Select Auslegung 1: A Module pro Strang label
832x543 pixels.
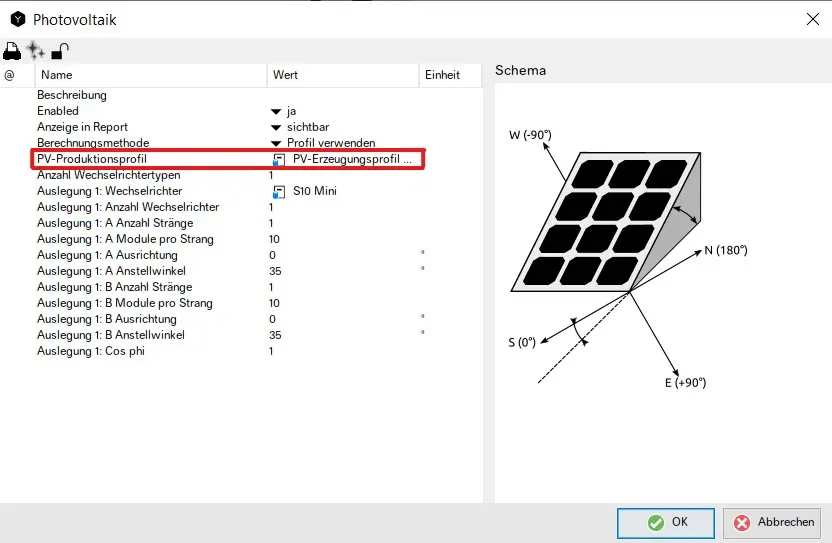coord(125,239)
